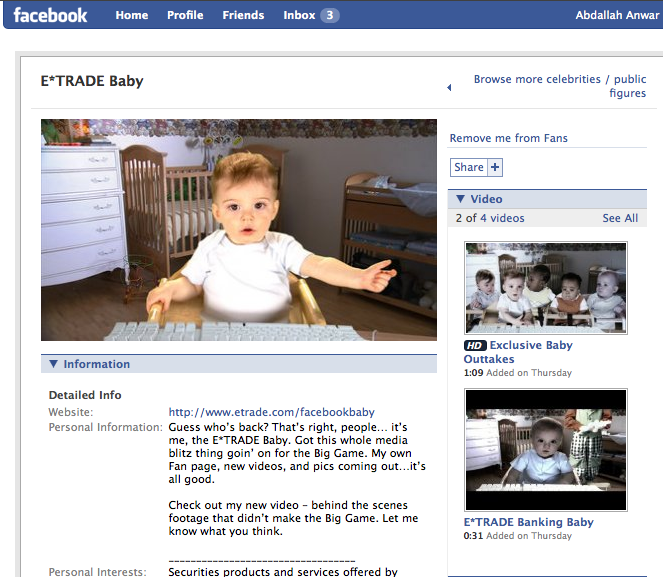663x577 pixels.
Task: Click the Information section header title
Action: click(x=97, y=364)
